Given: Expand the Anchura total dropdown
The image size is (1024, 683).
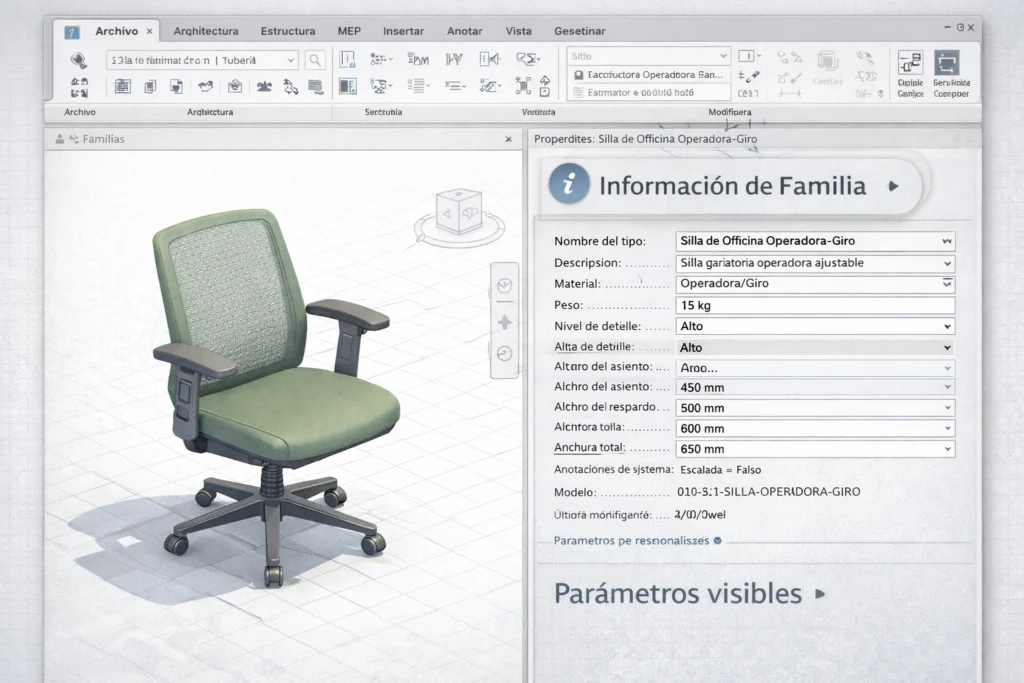Looking at the screenshot, I should pyautogui.click(x=948, y=449).
